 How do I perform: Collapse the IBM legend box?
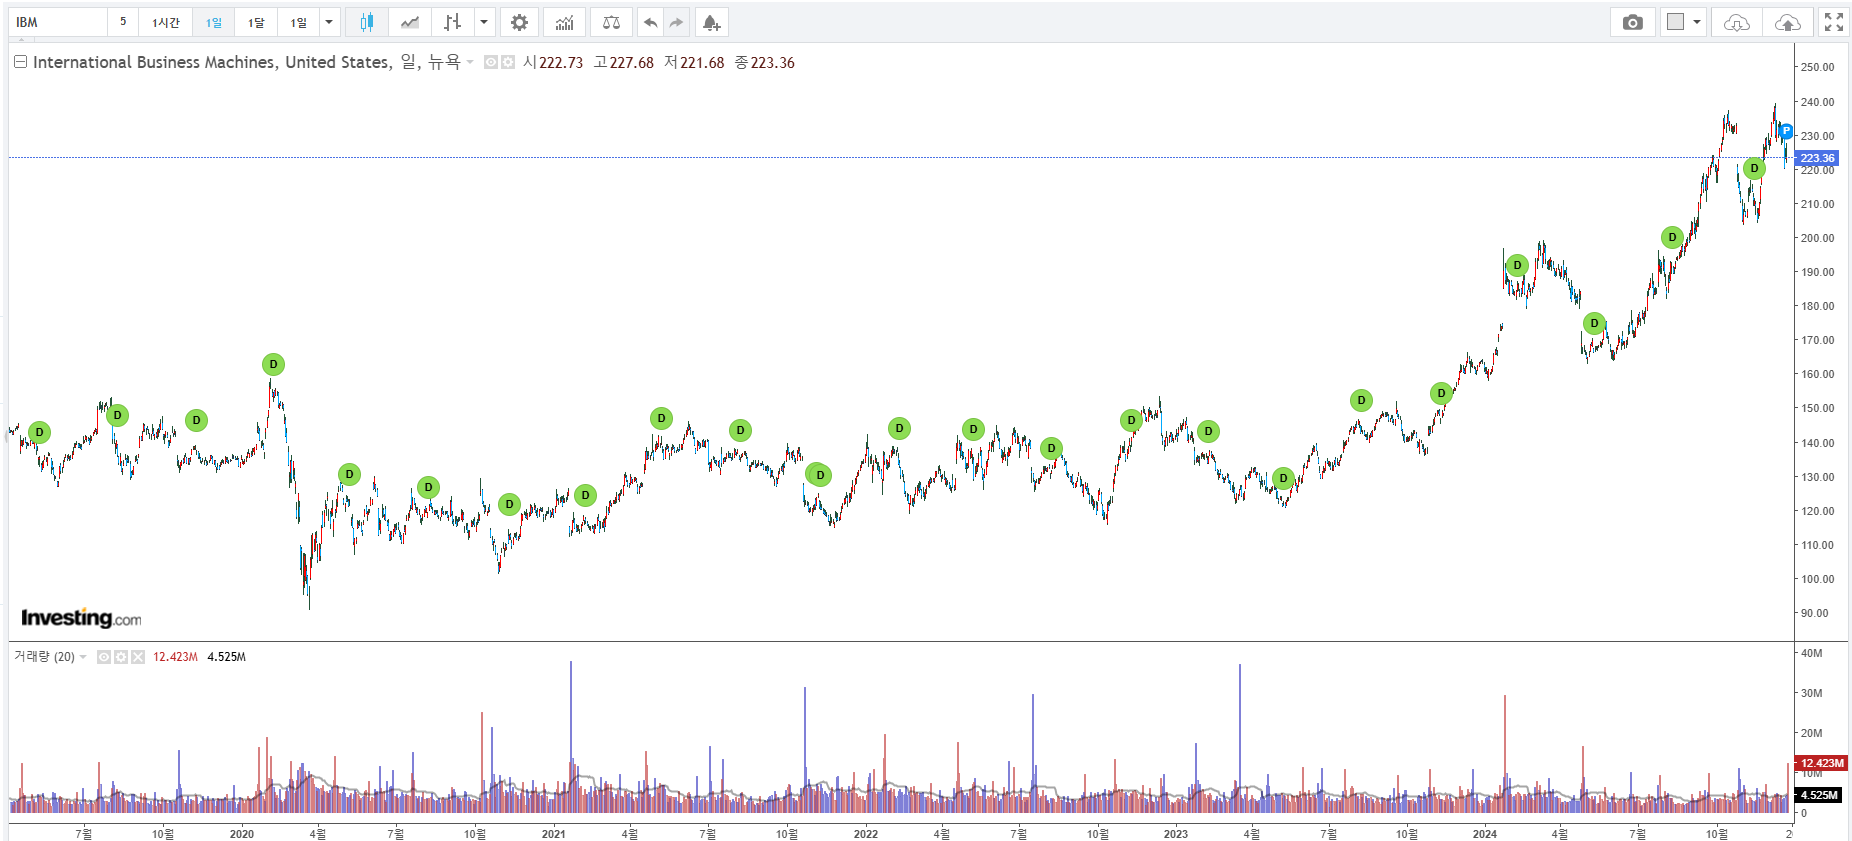tap(20, 62)
